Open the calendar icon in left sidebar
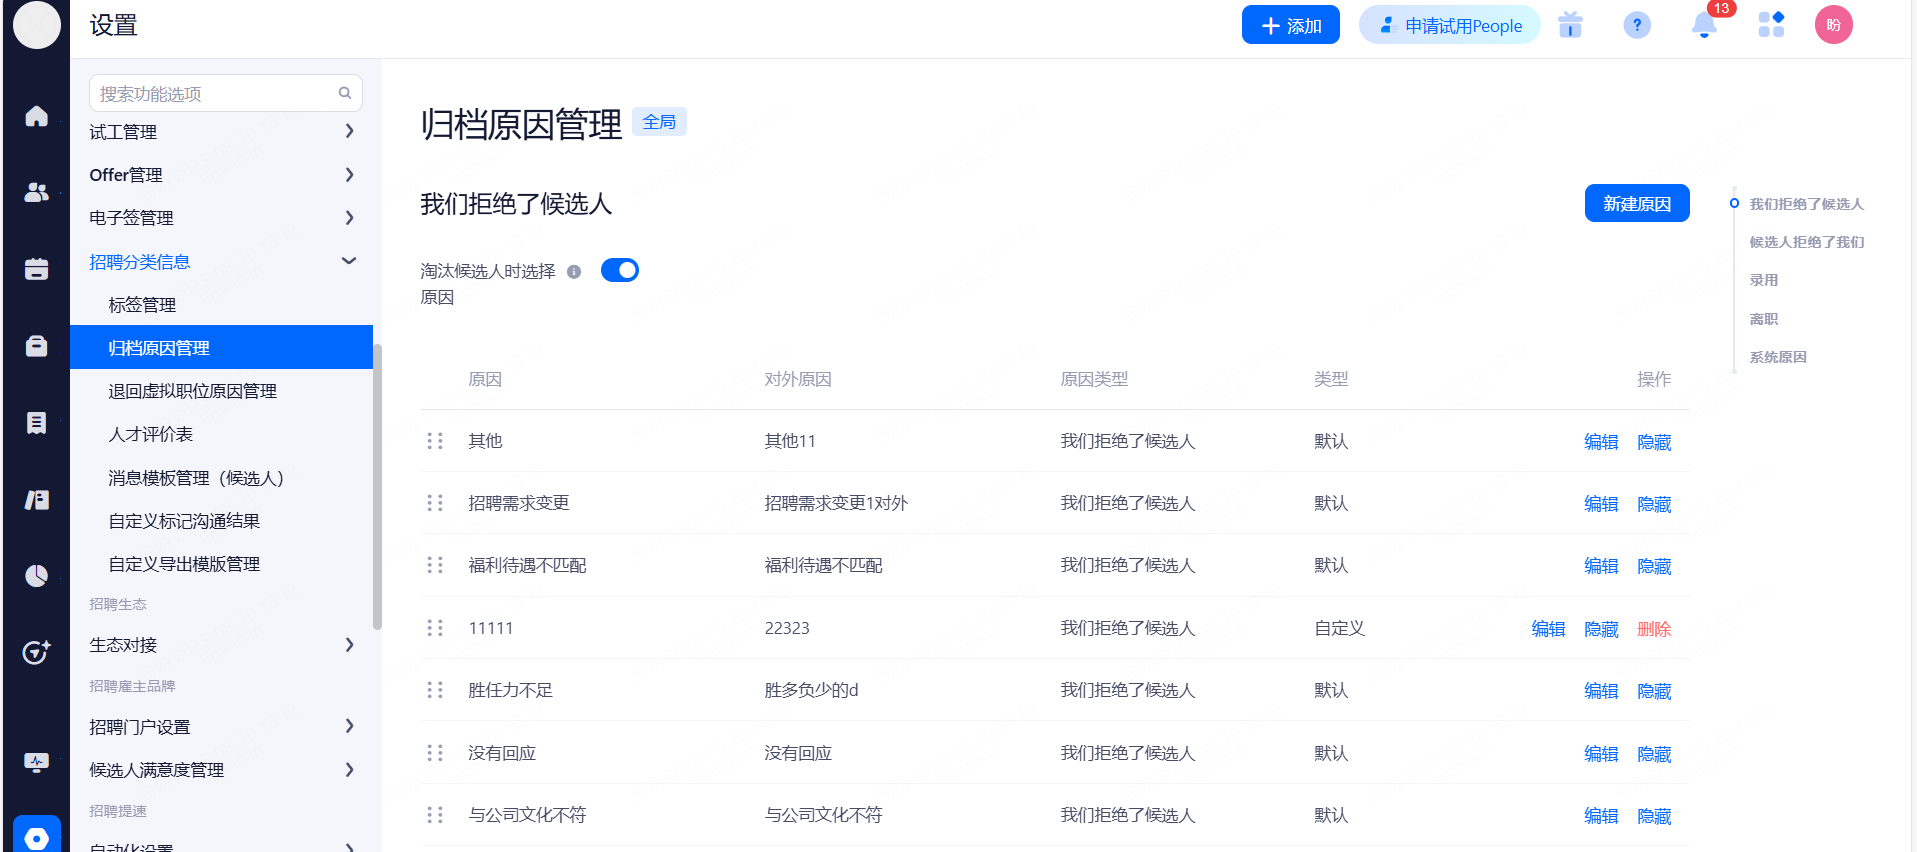The height and width of the screenshot is (852, 1917). 36,269
